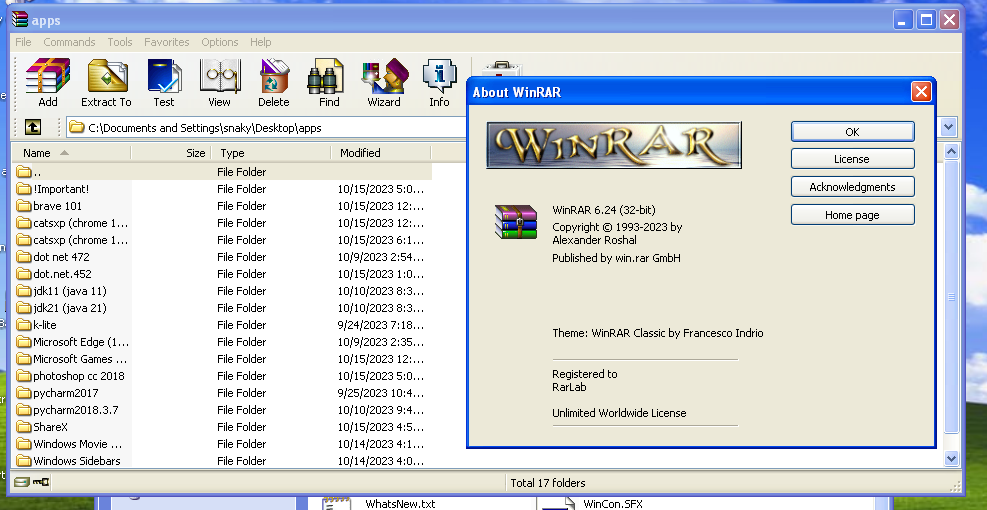Click the '9/24/2023 7:18…' modified date
This screenshot has width=987, height=510.
tap(380, 325)
